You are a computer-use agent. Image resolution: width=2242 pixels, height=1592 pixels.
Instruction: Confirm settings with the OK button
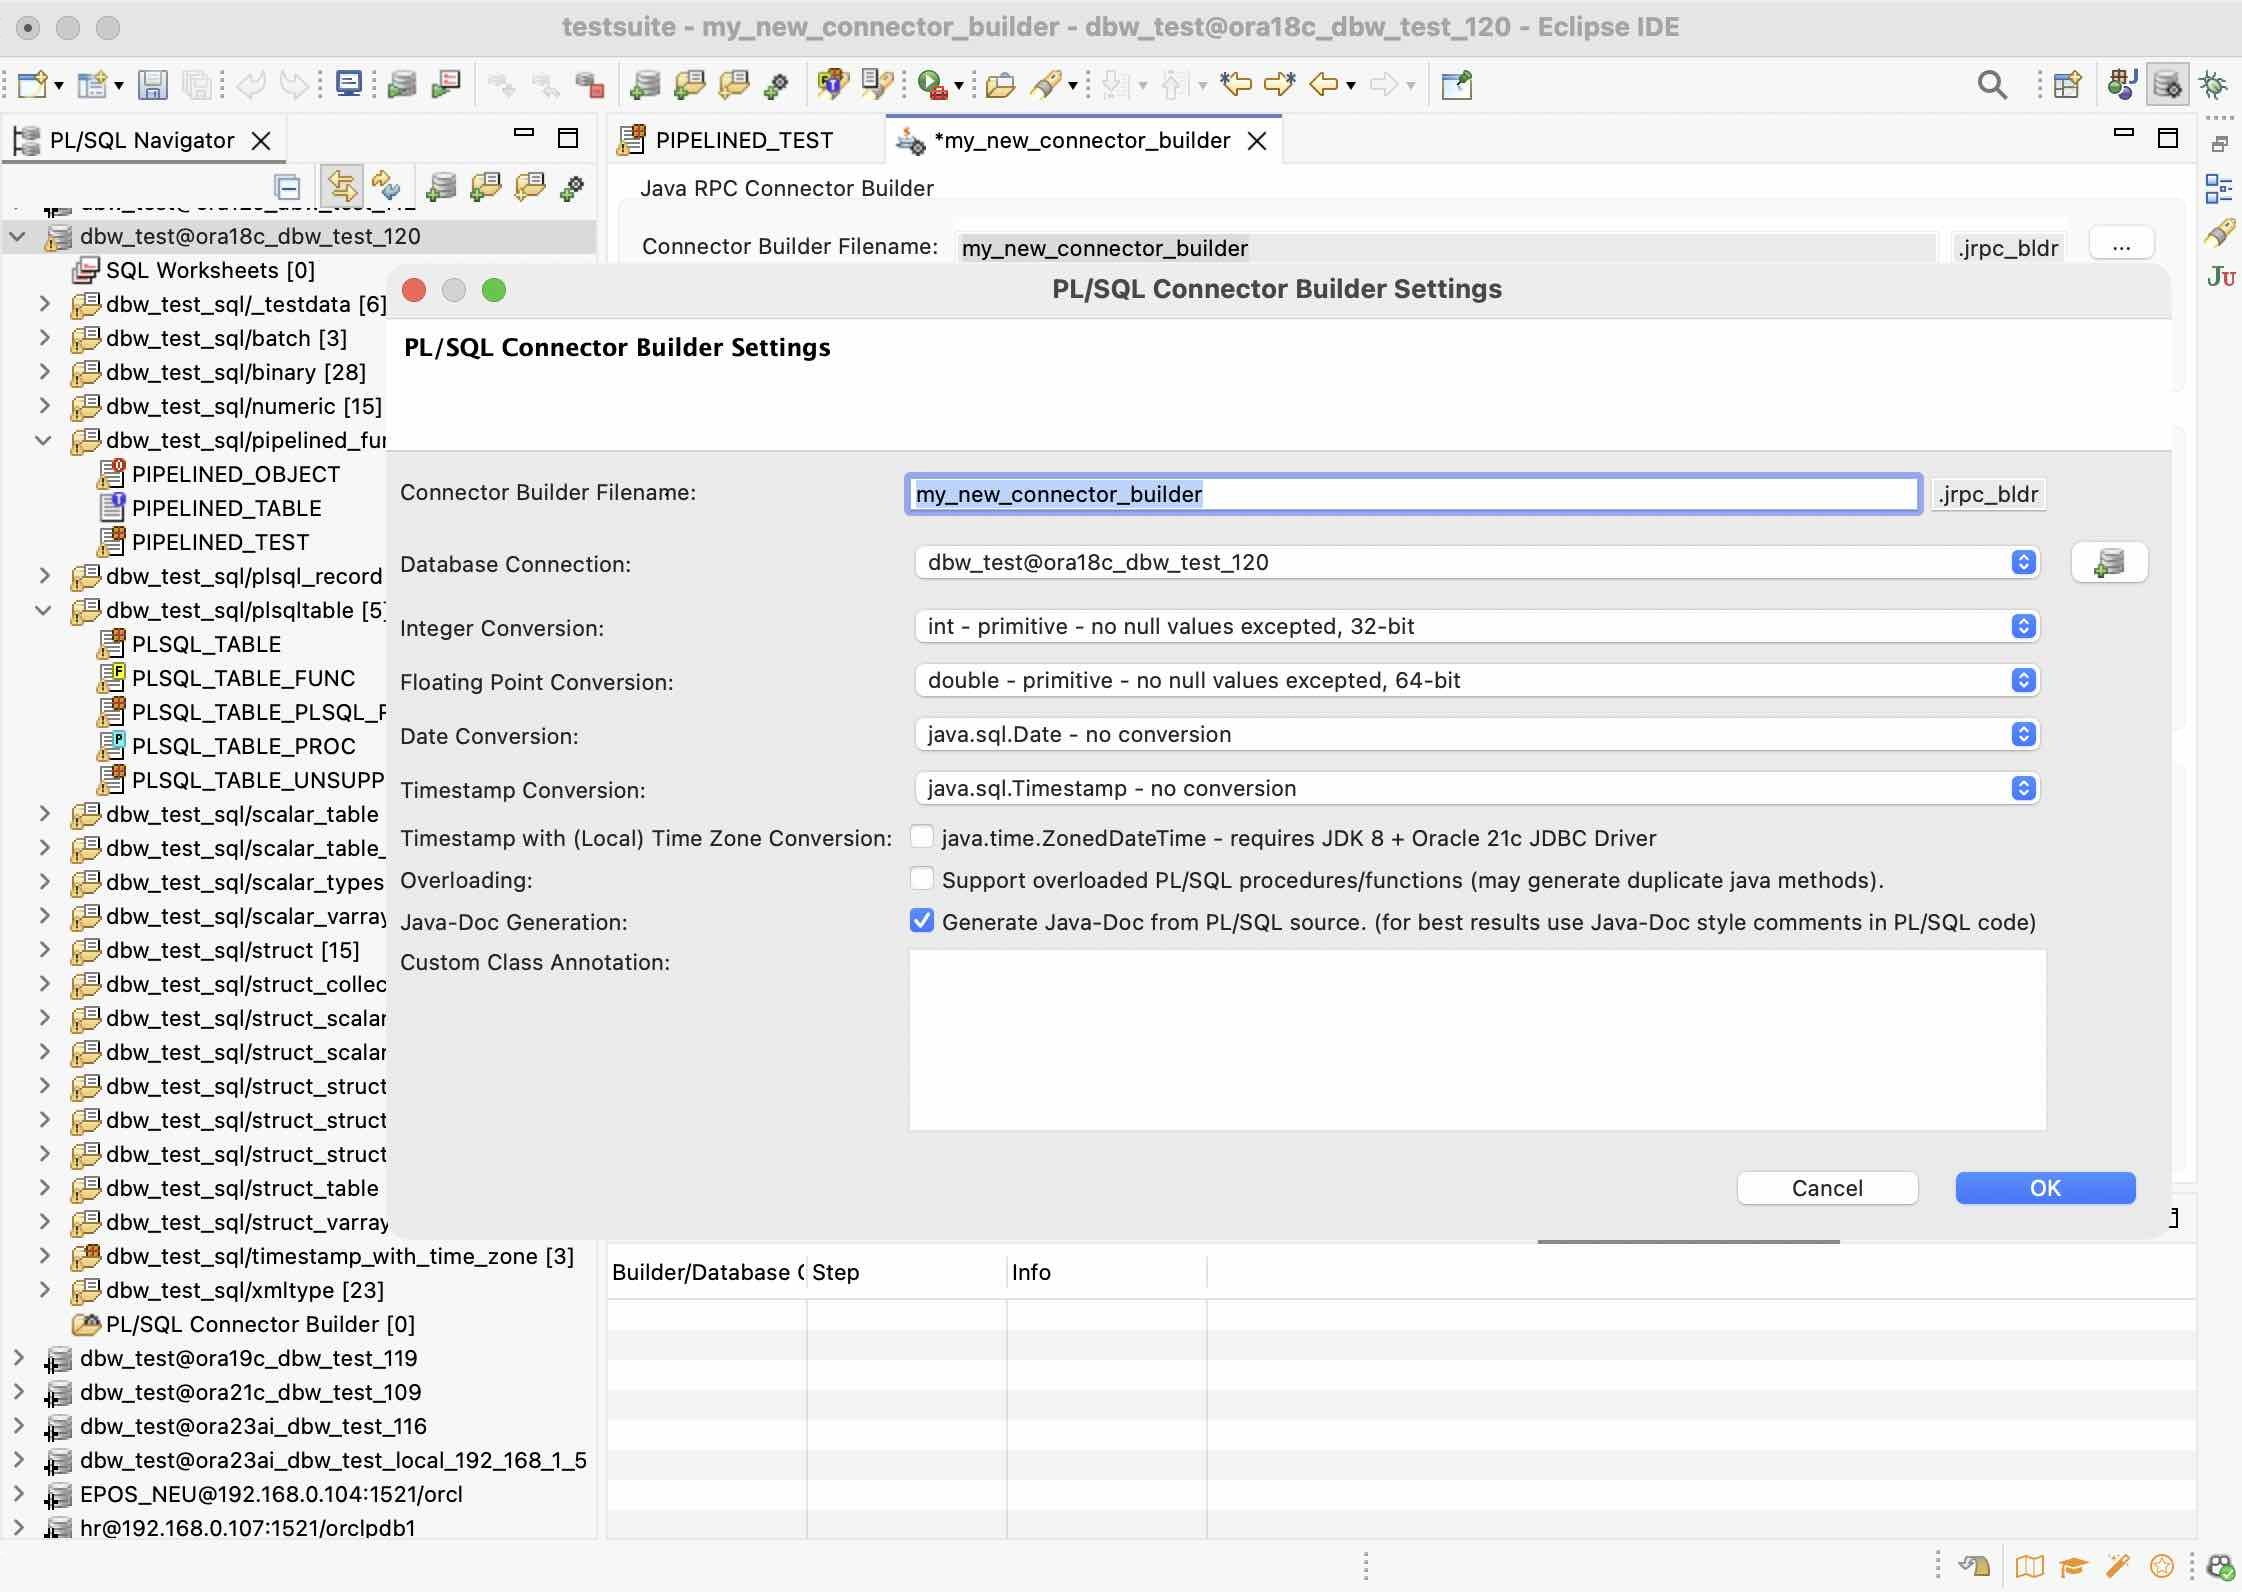point(2044,1188)
